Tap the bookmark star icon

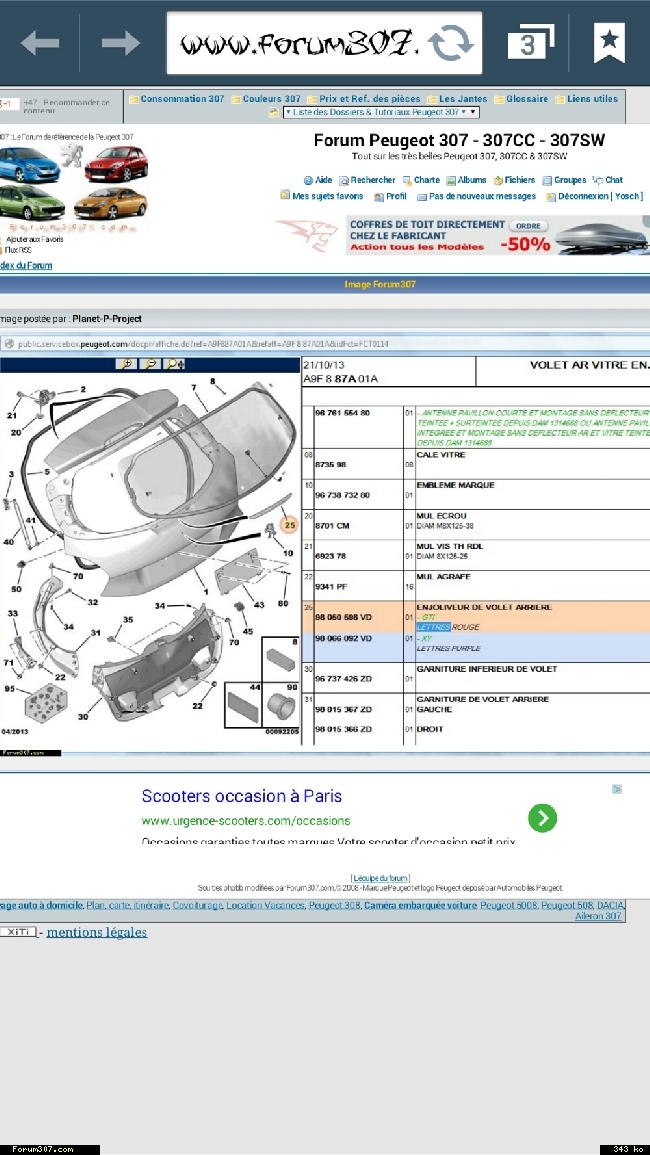point(609,43)
